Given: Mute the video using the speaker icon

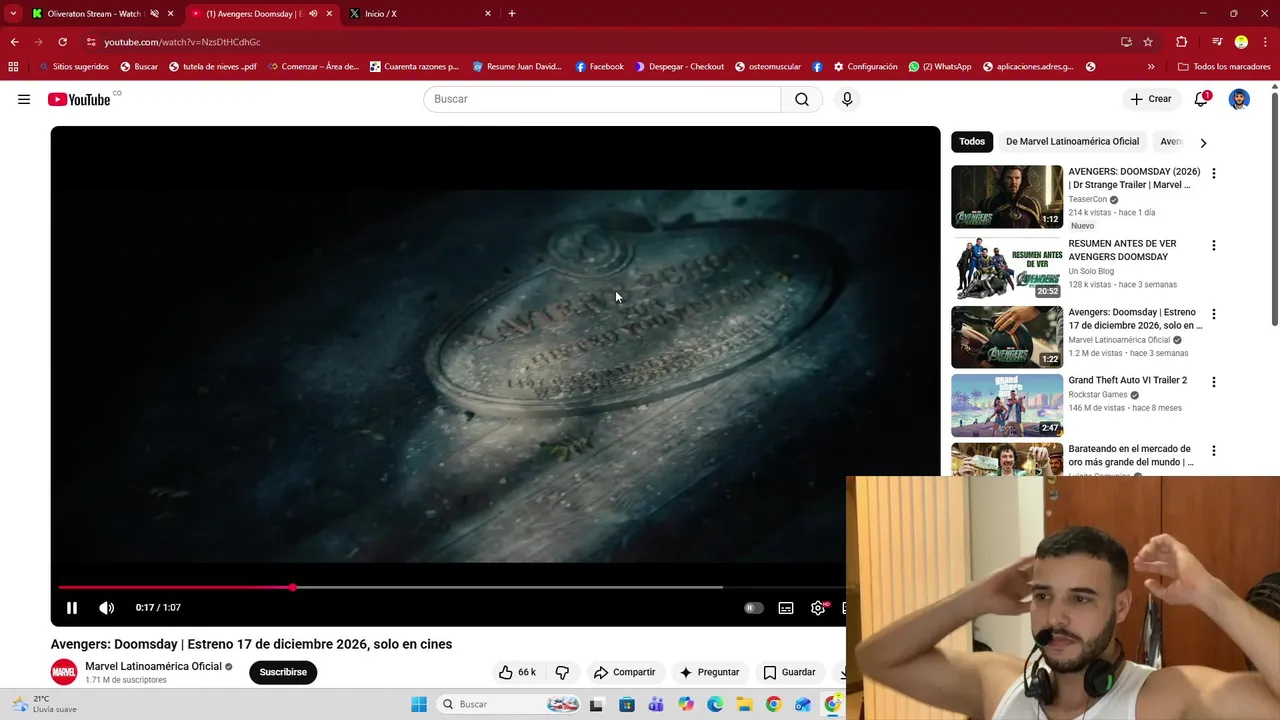Looking at the screenshot, I should [x=107, y=608].
